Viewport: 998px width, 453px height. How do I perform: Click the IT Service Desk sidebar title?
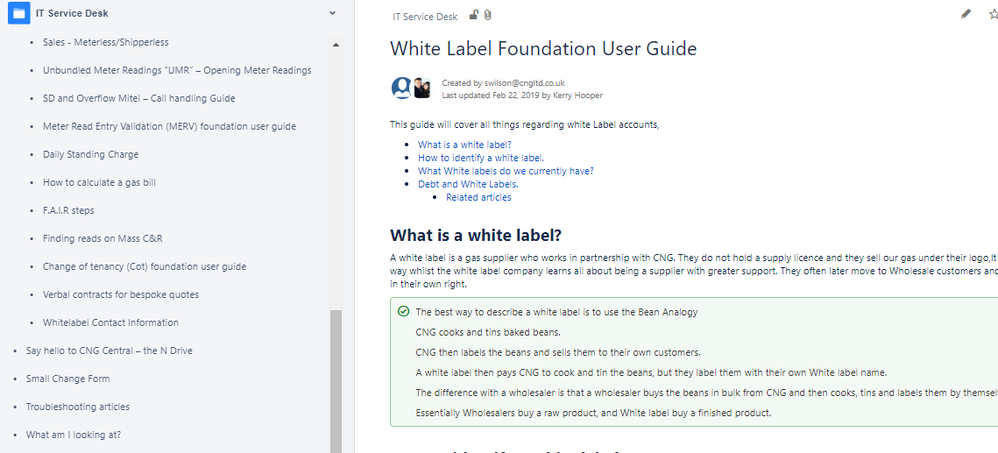(x=72, y=13)
